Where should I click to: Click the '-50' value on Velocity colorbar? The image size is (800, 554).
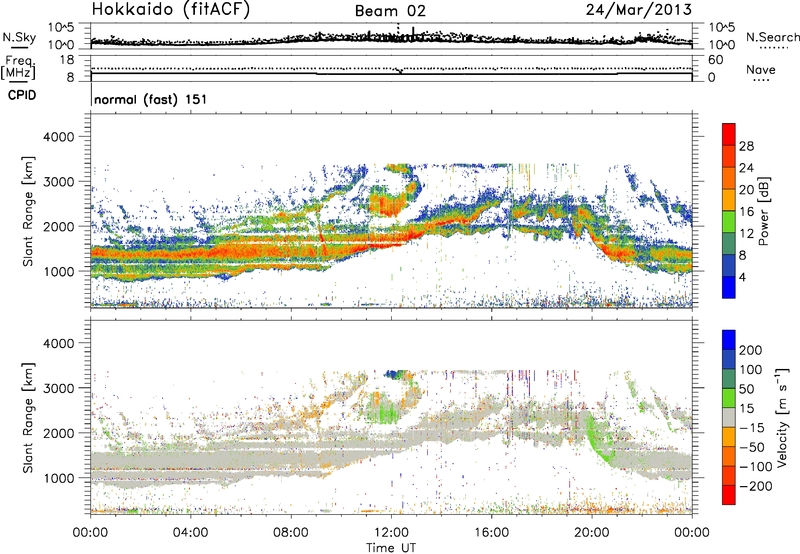(x=752, y=447)
